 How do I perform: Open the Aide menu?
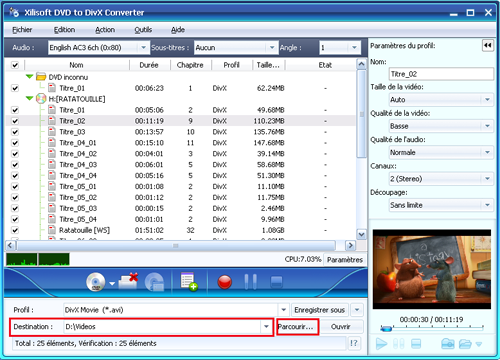coord(178,30)
